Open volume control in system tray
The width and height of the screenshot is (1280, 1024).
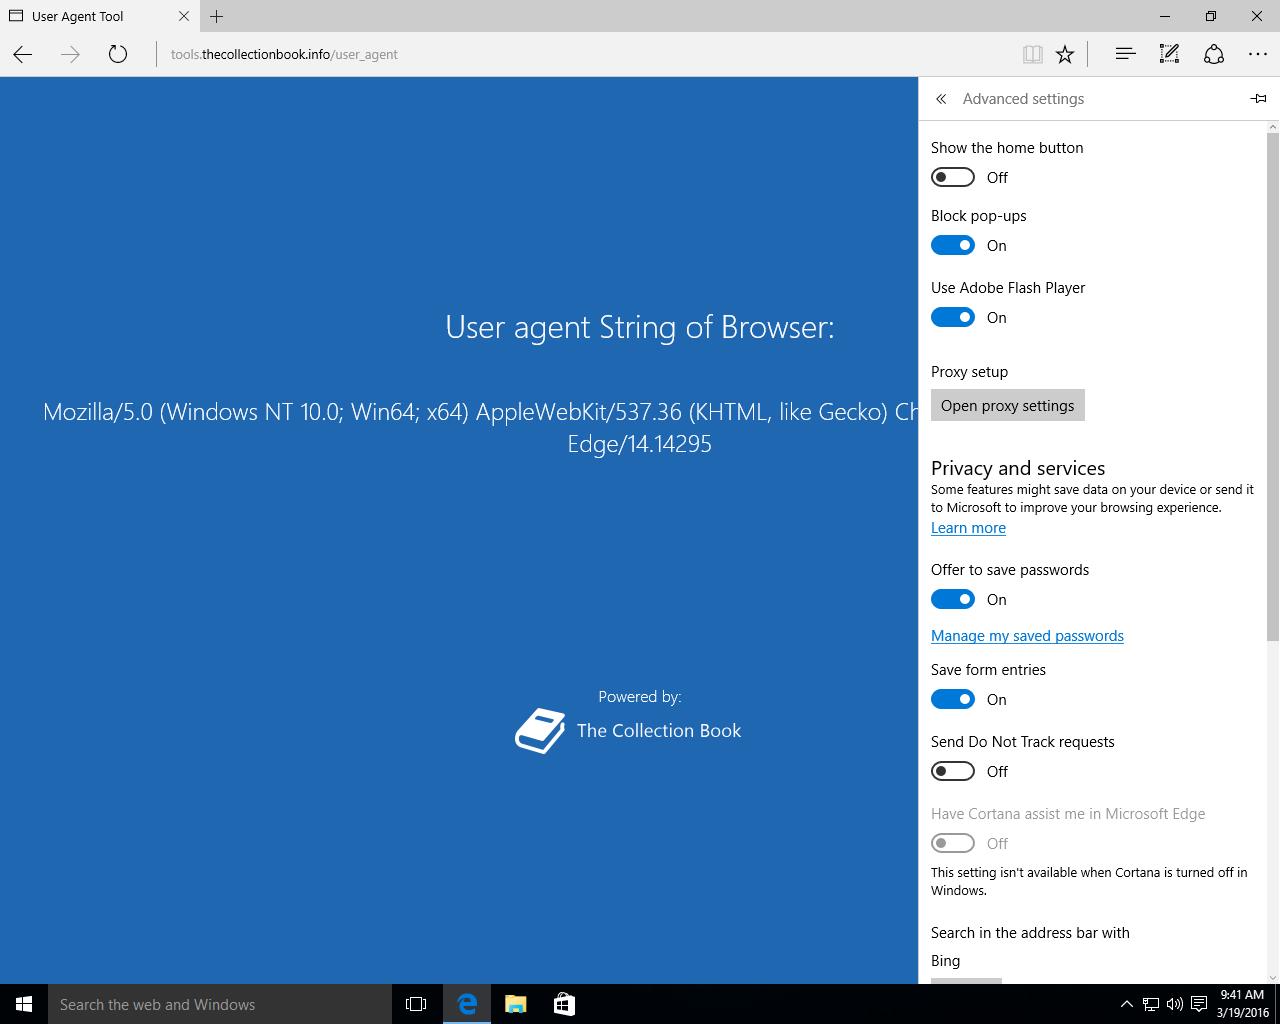coord(1174,1004)
